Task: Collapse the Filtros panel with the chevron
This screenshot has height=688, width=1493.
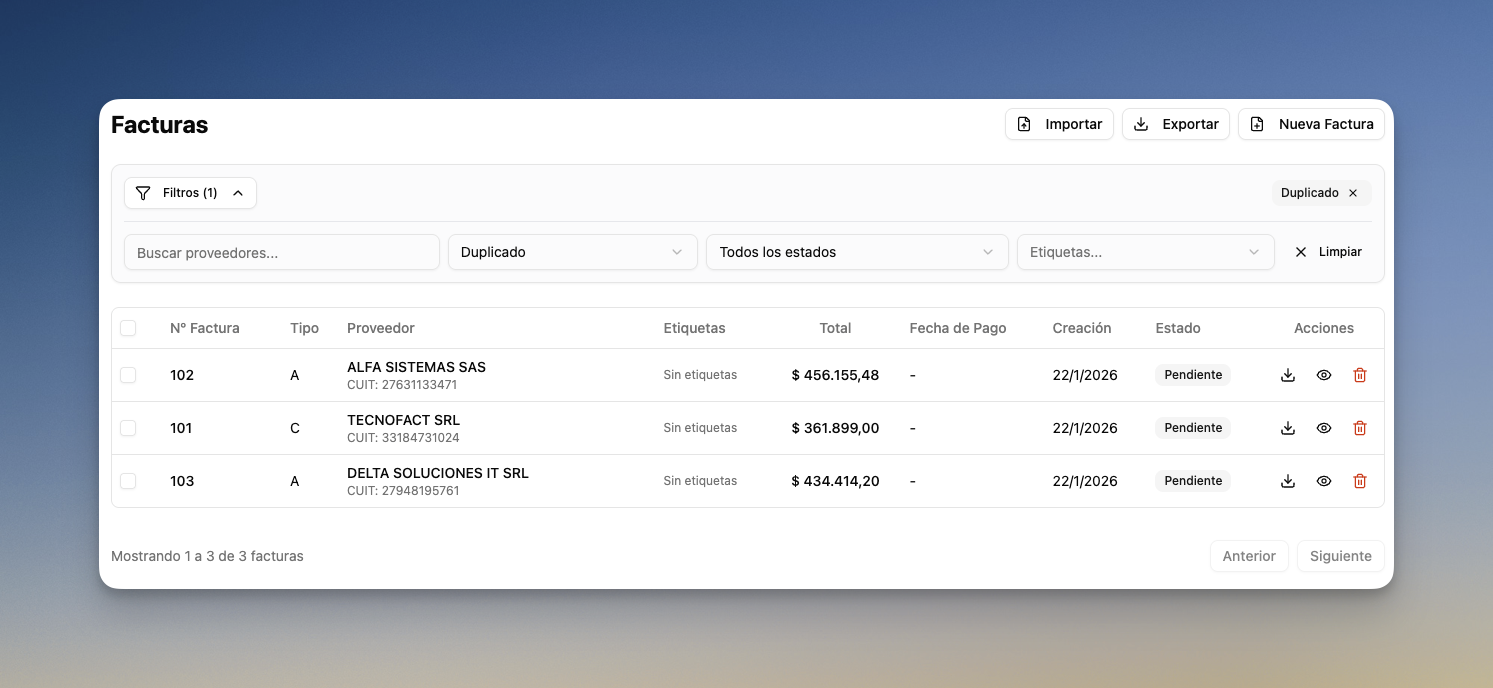Action: pyautogui.click(x=238, y=193)
